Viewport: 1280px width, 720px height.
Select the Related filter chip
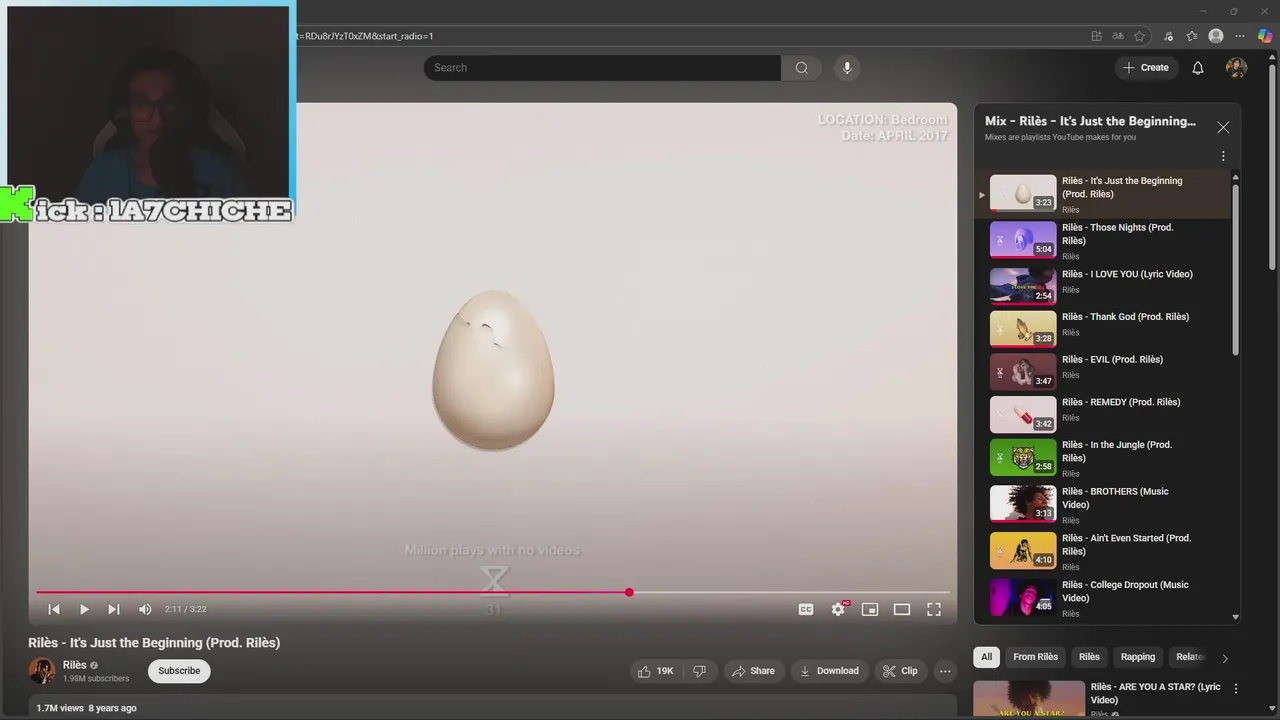point(1188,657)
